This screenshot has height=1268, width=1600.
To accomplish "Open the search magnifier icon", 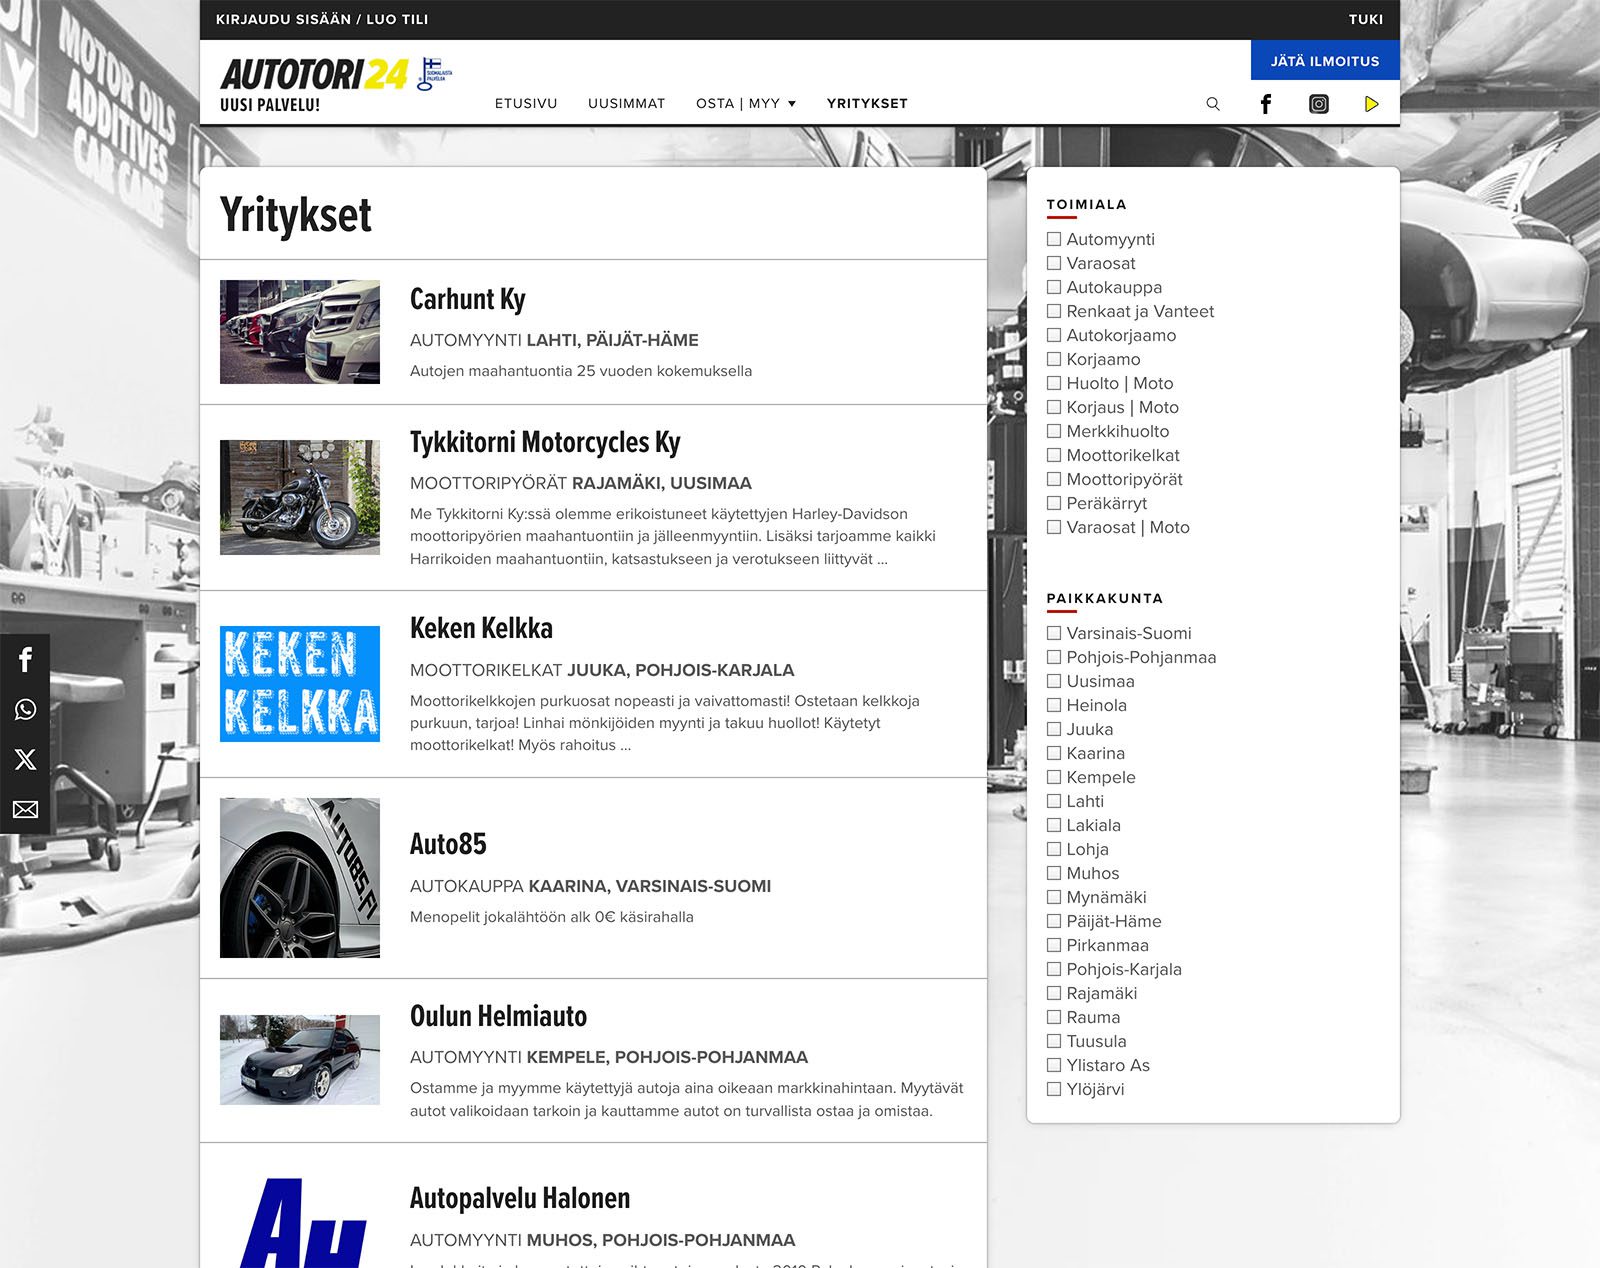I will pyautogui.click(x=1213, y=104).
